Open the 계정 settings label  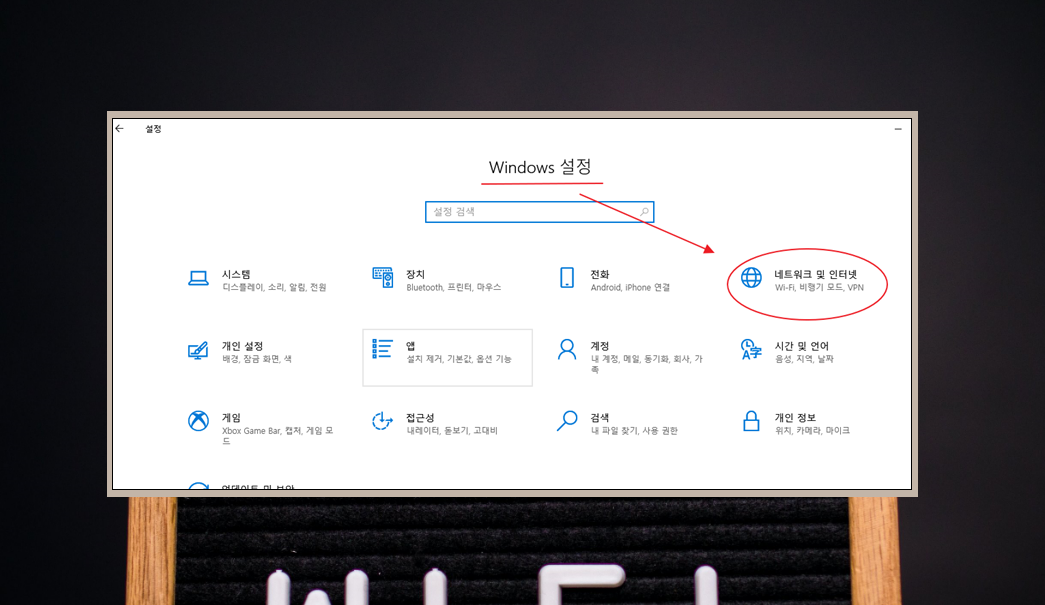tap(600, 346)
